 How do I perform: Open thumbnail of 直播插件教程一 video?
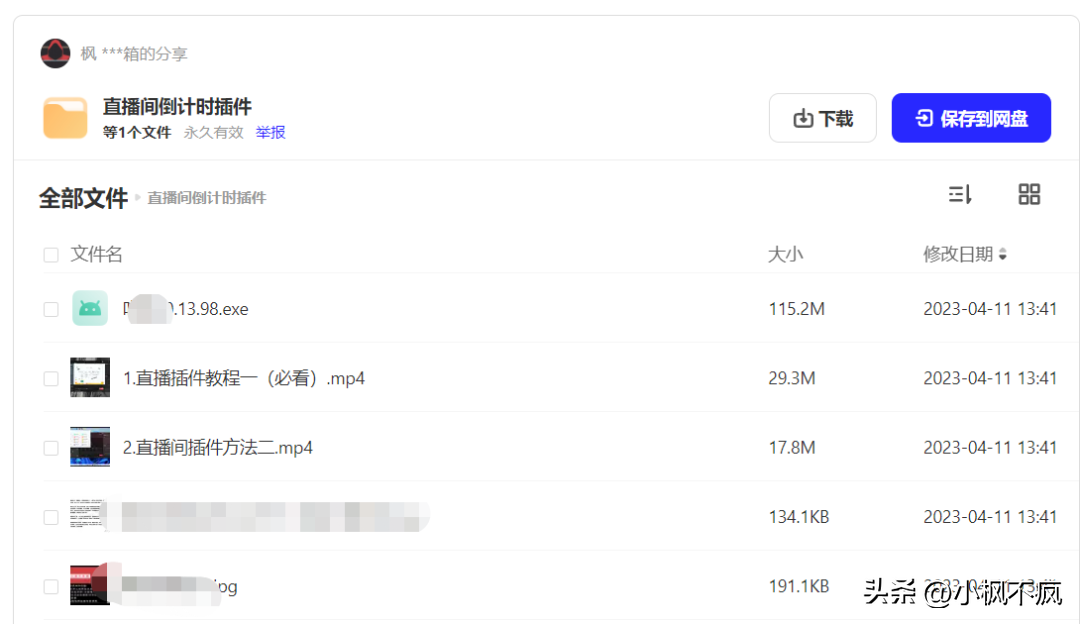click(90, 378)
